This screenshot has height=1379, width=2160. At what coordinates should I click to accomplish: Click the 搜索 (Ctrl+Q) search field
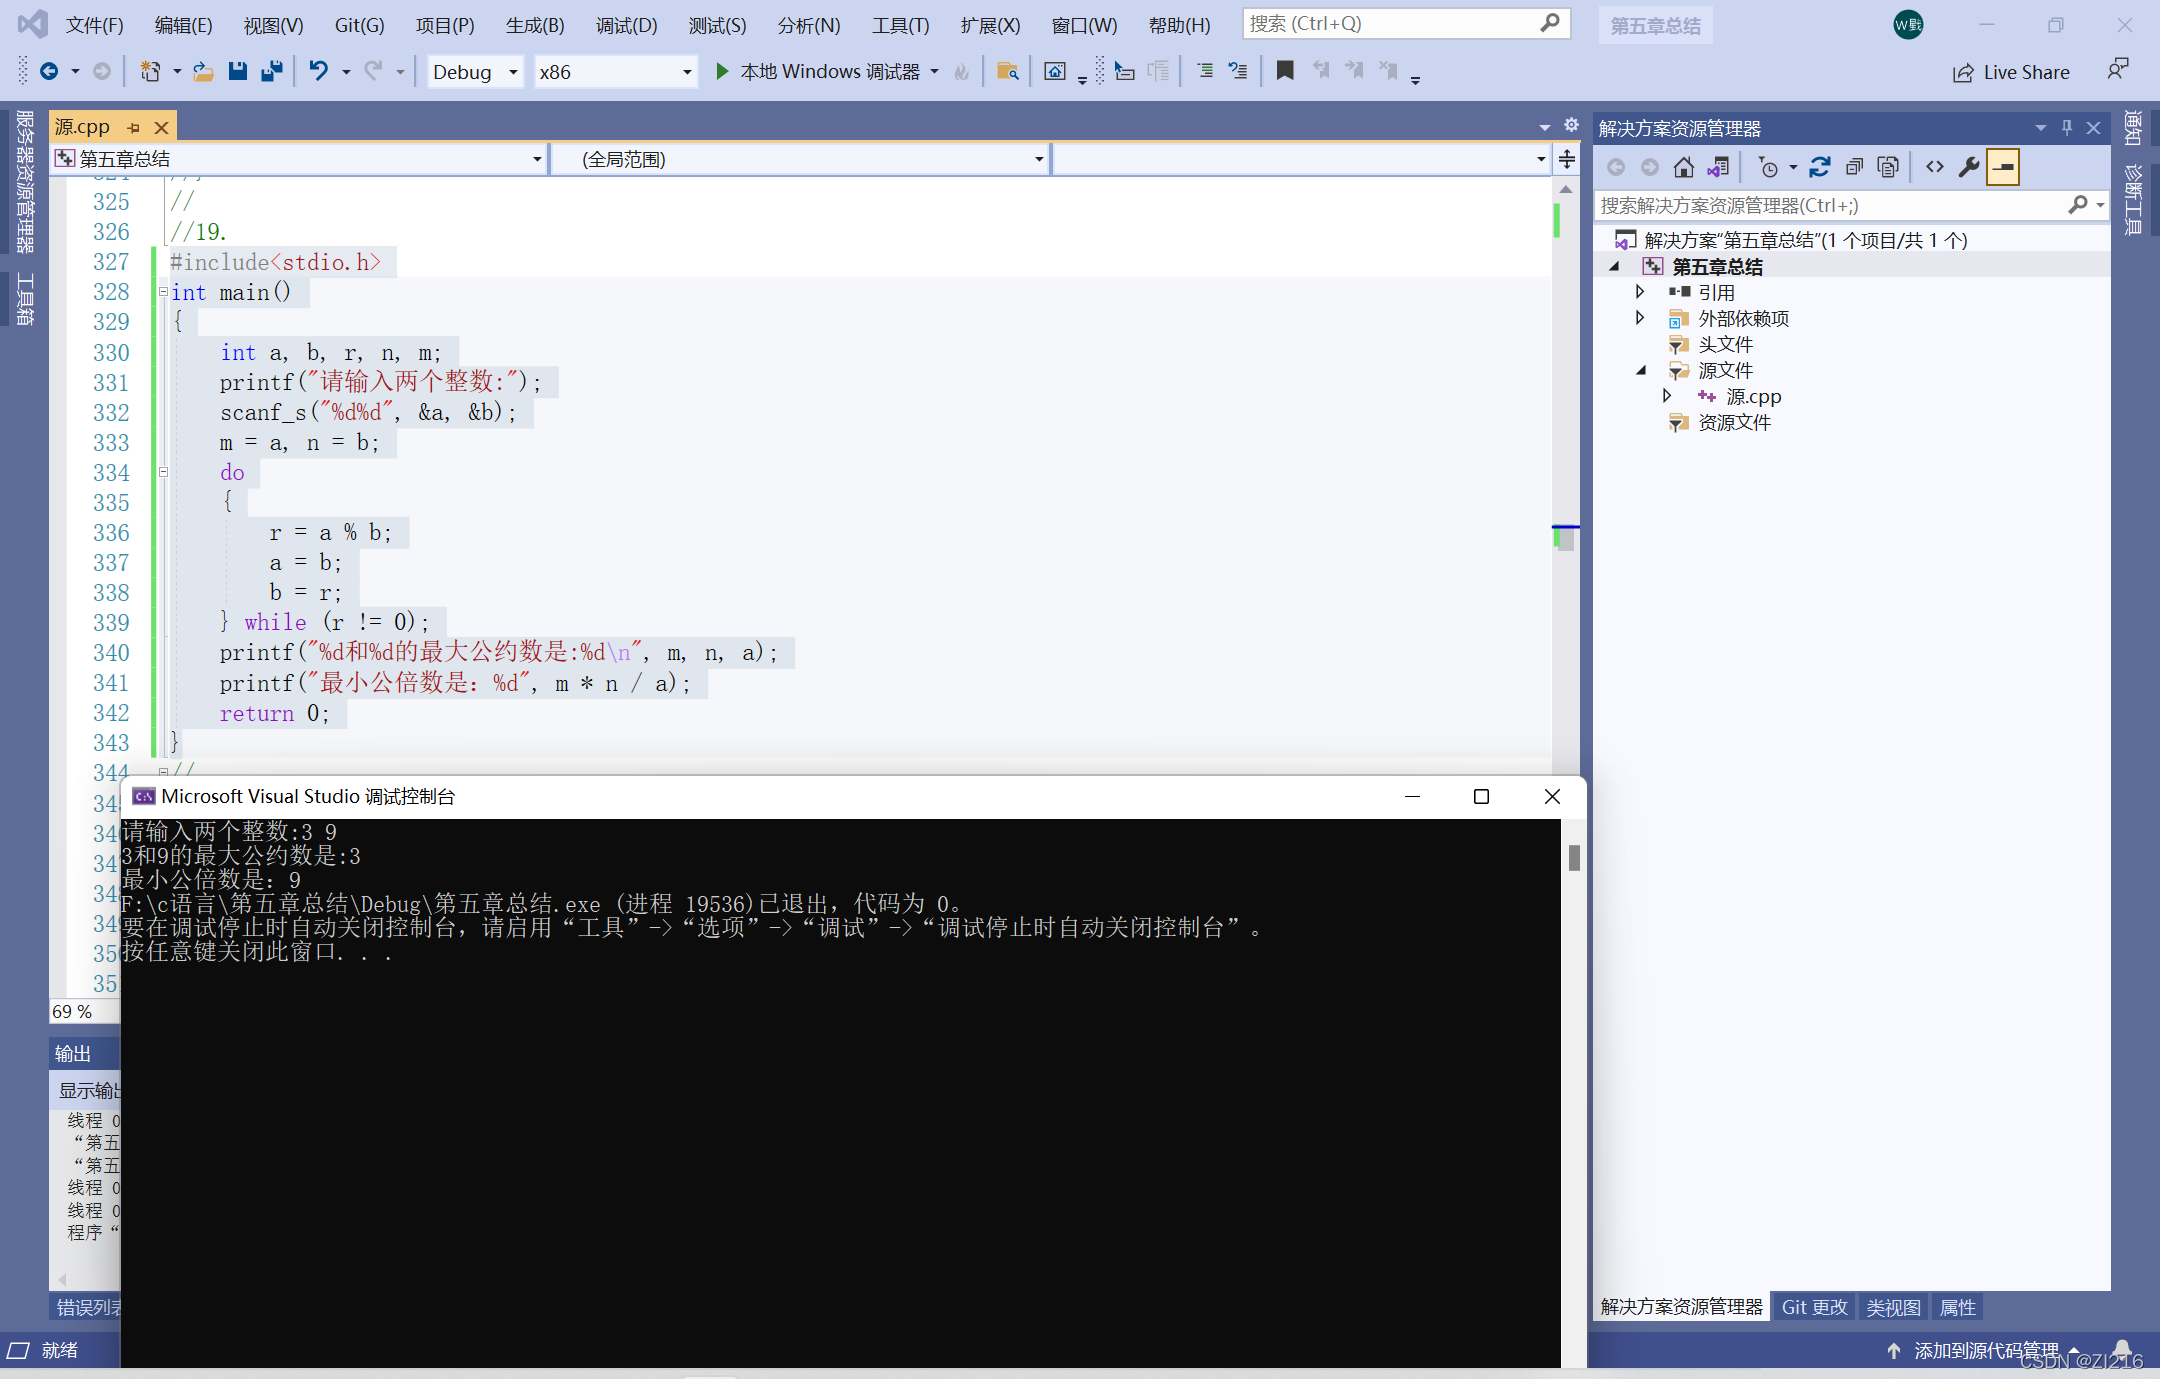click(x=1406, y=23)
